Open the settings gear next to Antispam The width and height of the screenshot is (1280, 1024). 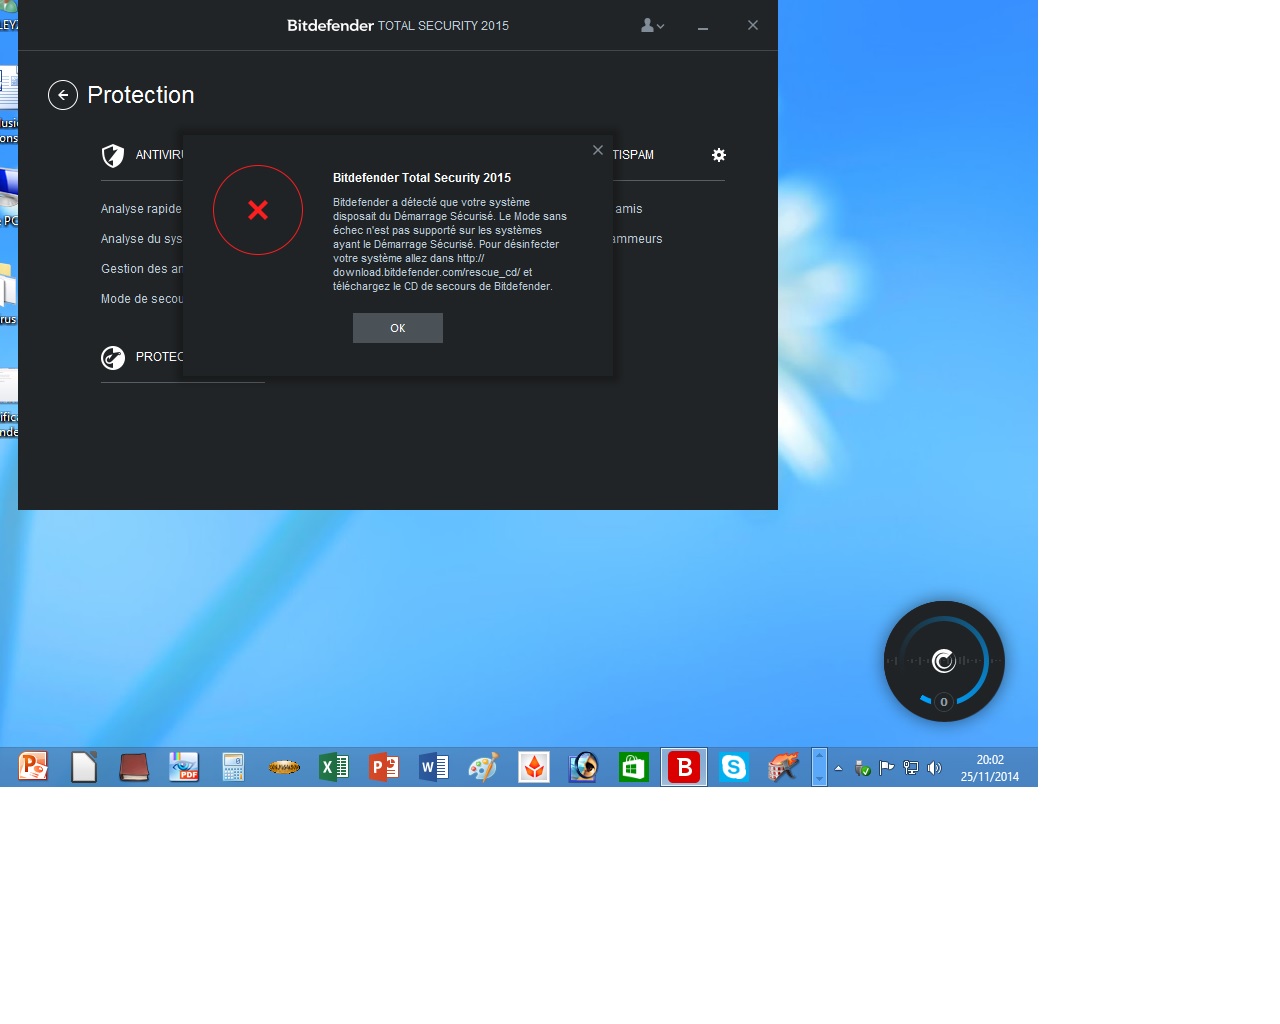pos(719,155)
